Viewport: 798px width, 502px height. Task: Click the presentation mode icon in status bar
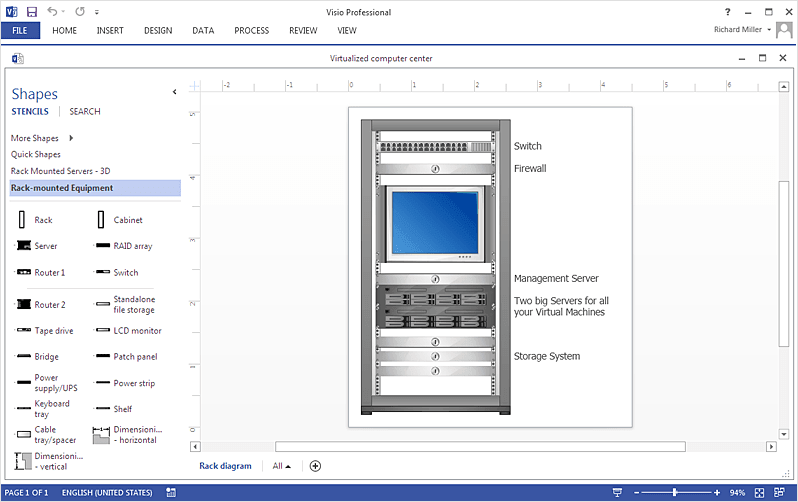617,492
